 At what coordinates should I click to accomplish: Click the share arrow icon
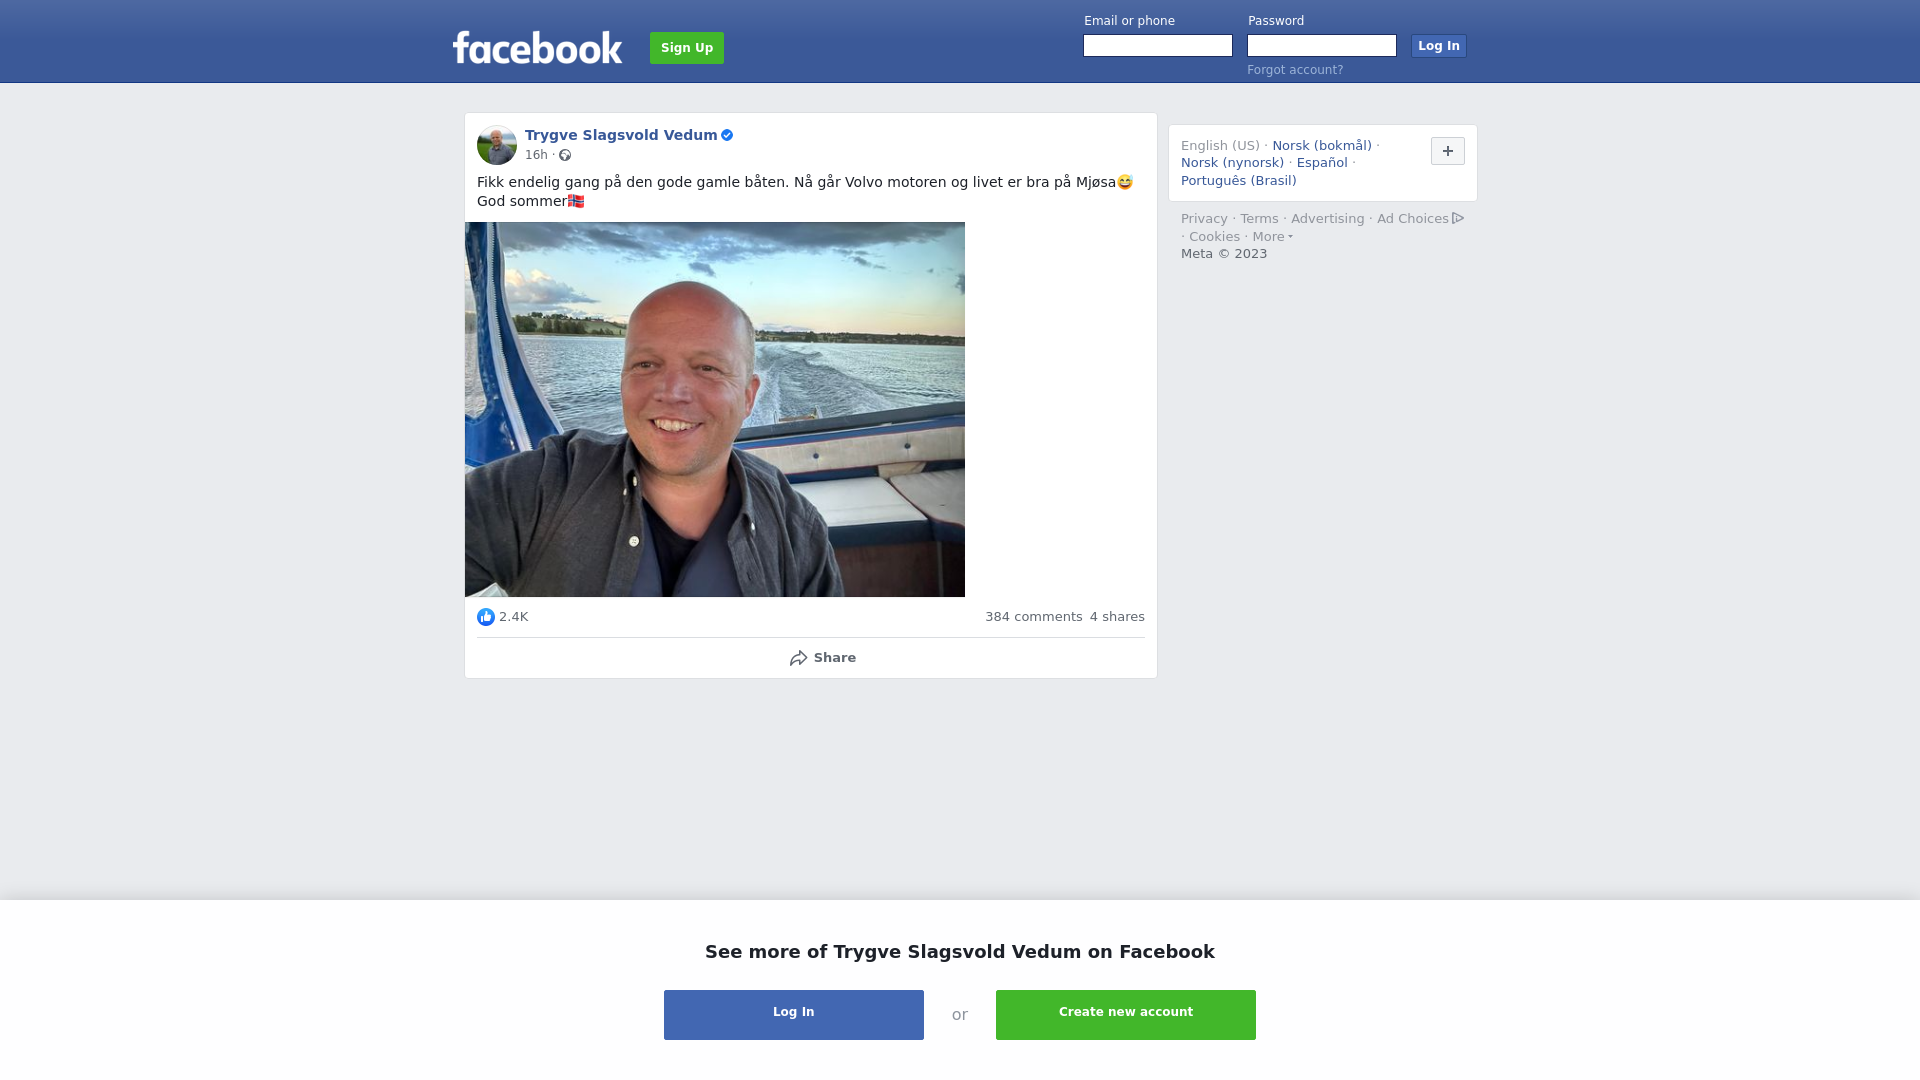[x=798, y=658]
